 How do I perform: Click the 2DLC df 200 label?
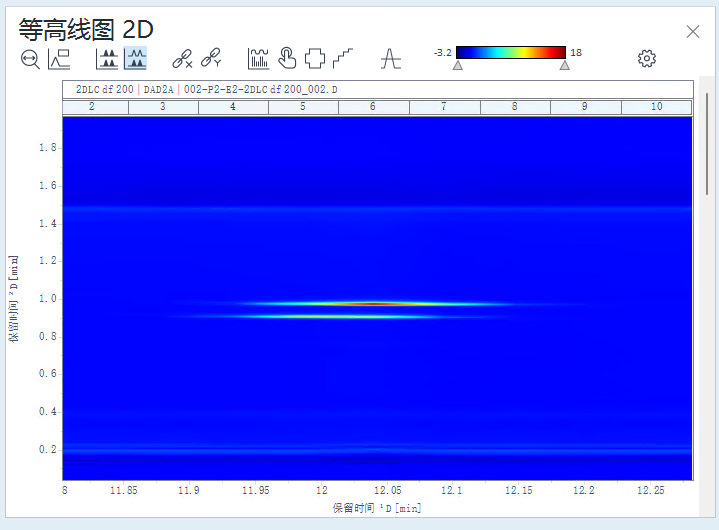[105, 89]
